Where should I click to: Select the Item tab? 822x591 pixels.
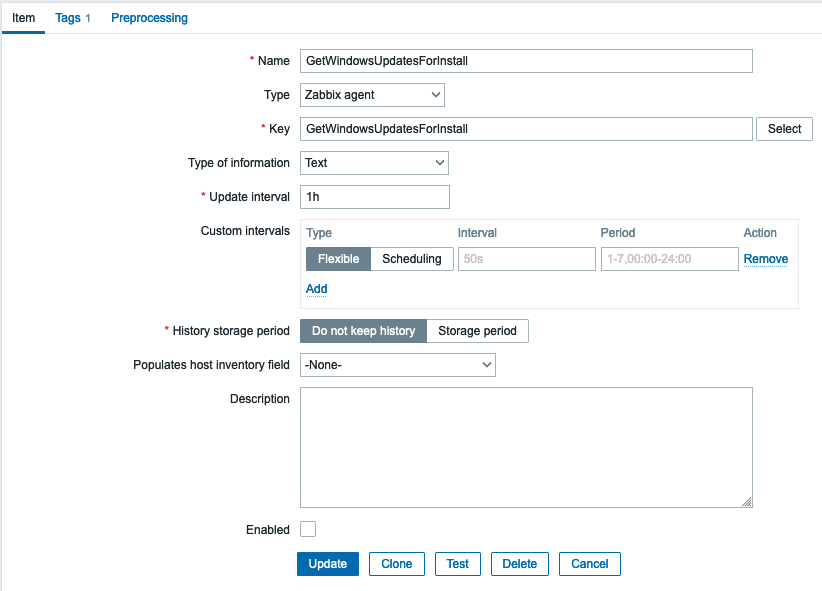click(x=23, y=18)
